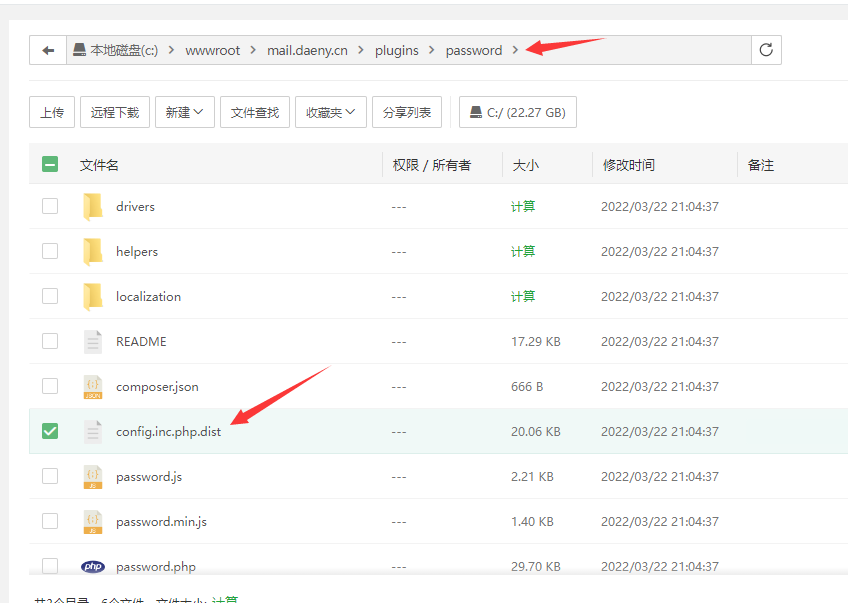Go to wwwroot in breadcrumb path
Screen dimensions: 848x603
tap(213, 50)
